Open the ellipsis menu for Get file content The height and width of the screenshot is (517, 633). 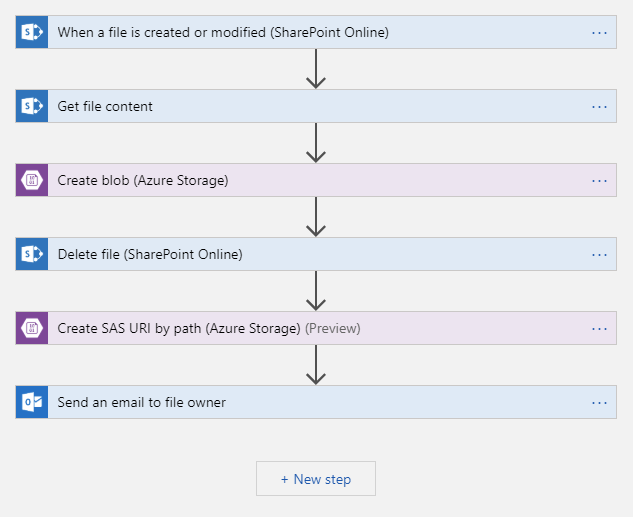coord(599,107)
